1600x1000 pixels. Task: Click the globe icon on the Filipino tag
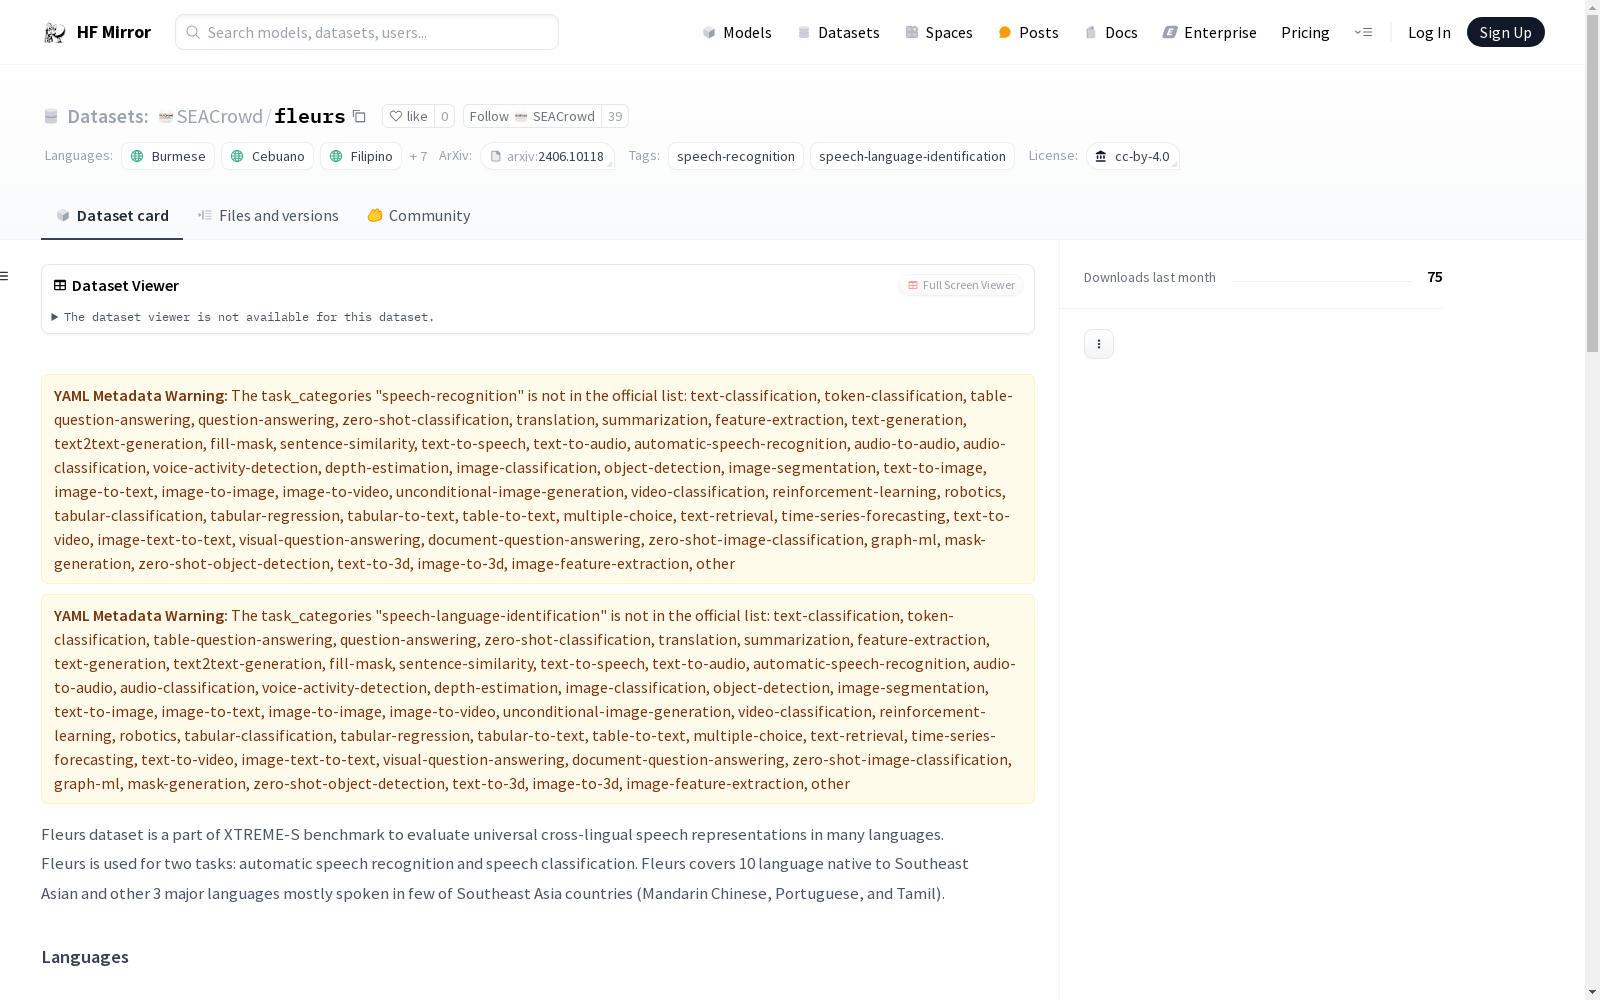(336, 156)
